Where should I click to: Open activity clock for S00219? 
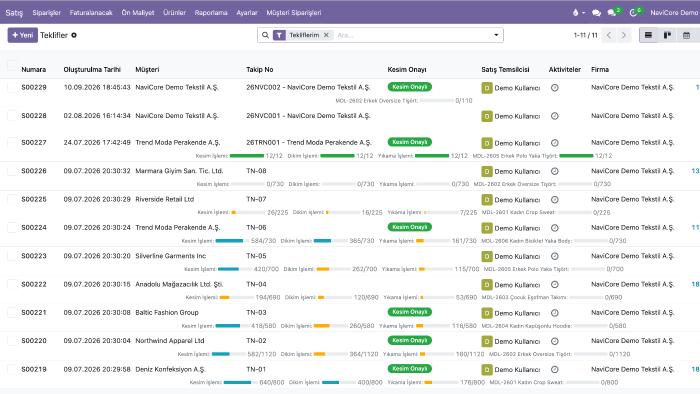point(554,369)
